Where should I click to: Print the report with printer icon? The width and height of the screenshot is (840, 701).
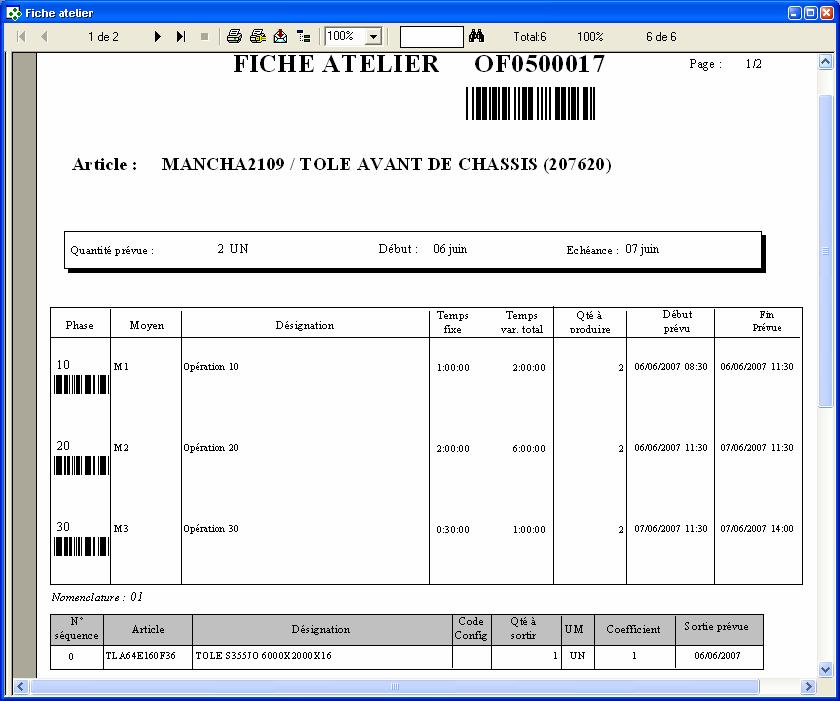234,36
